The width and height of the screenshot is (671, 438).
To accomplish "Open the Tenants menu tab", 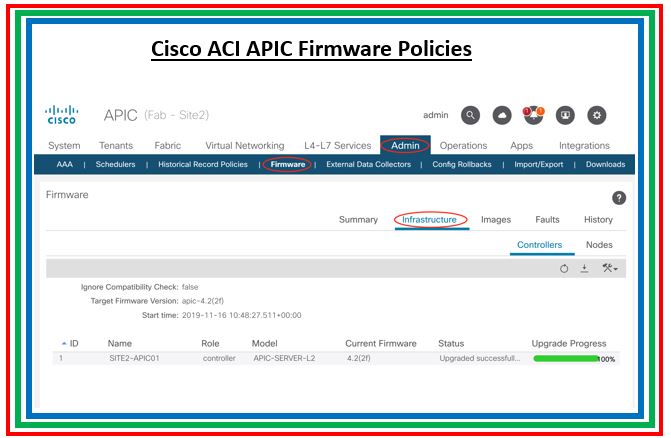I will [117, 145].
